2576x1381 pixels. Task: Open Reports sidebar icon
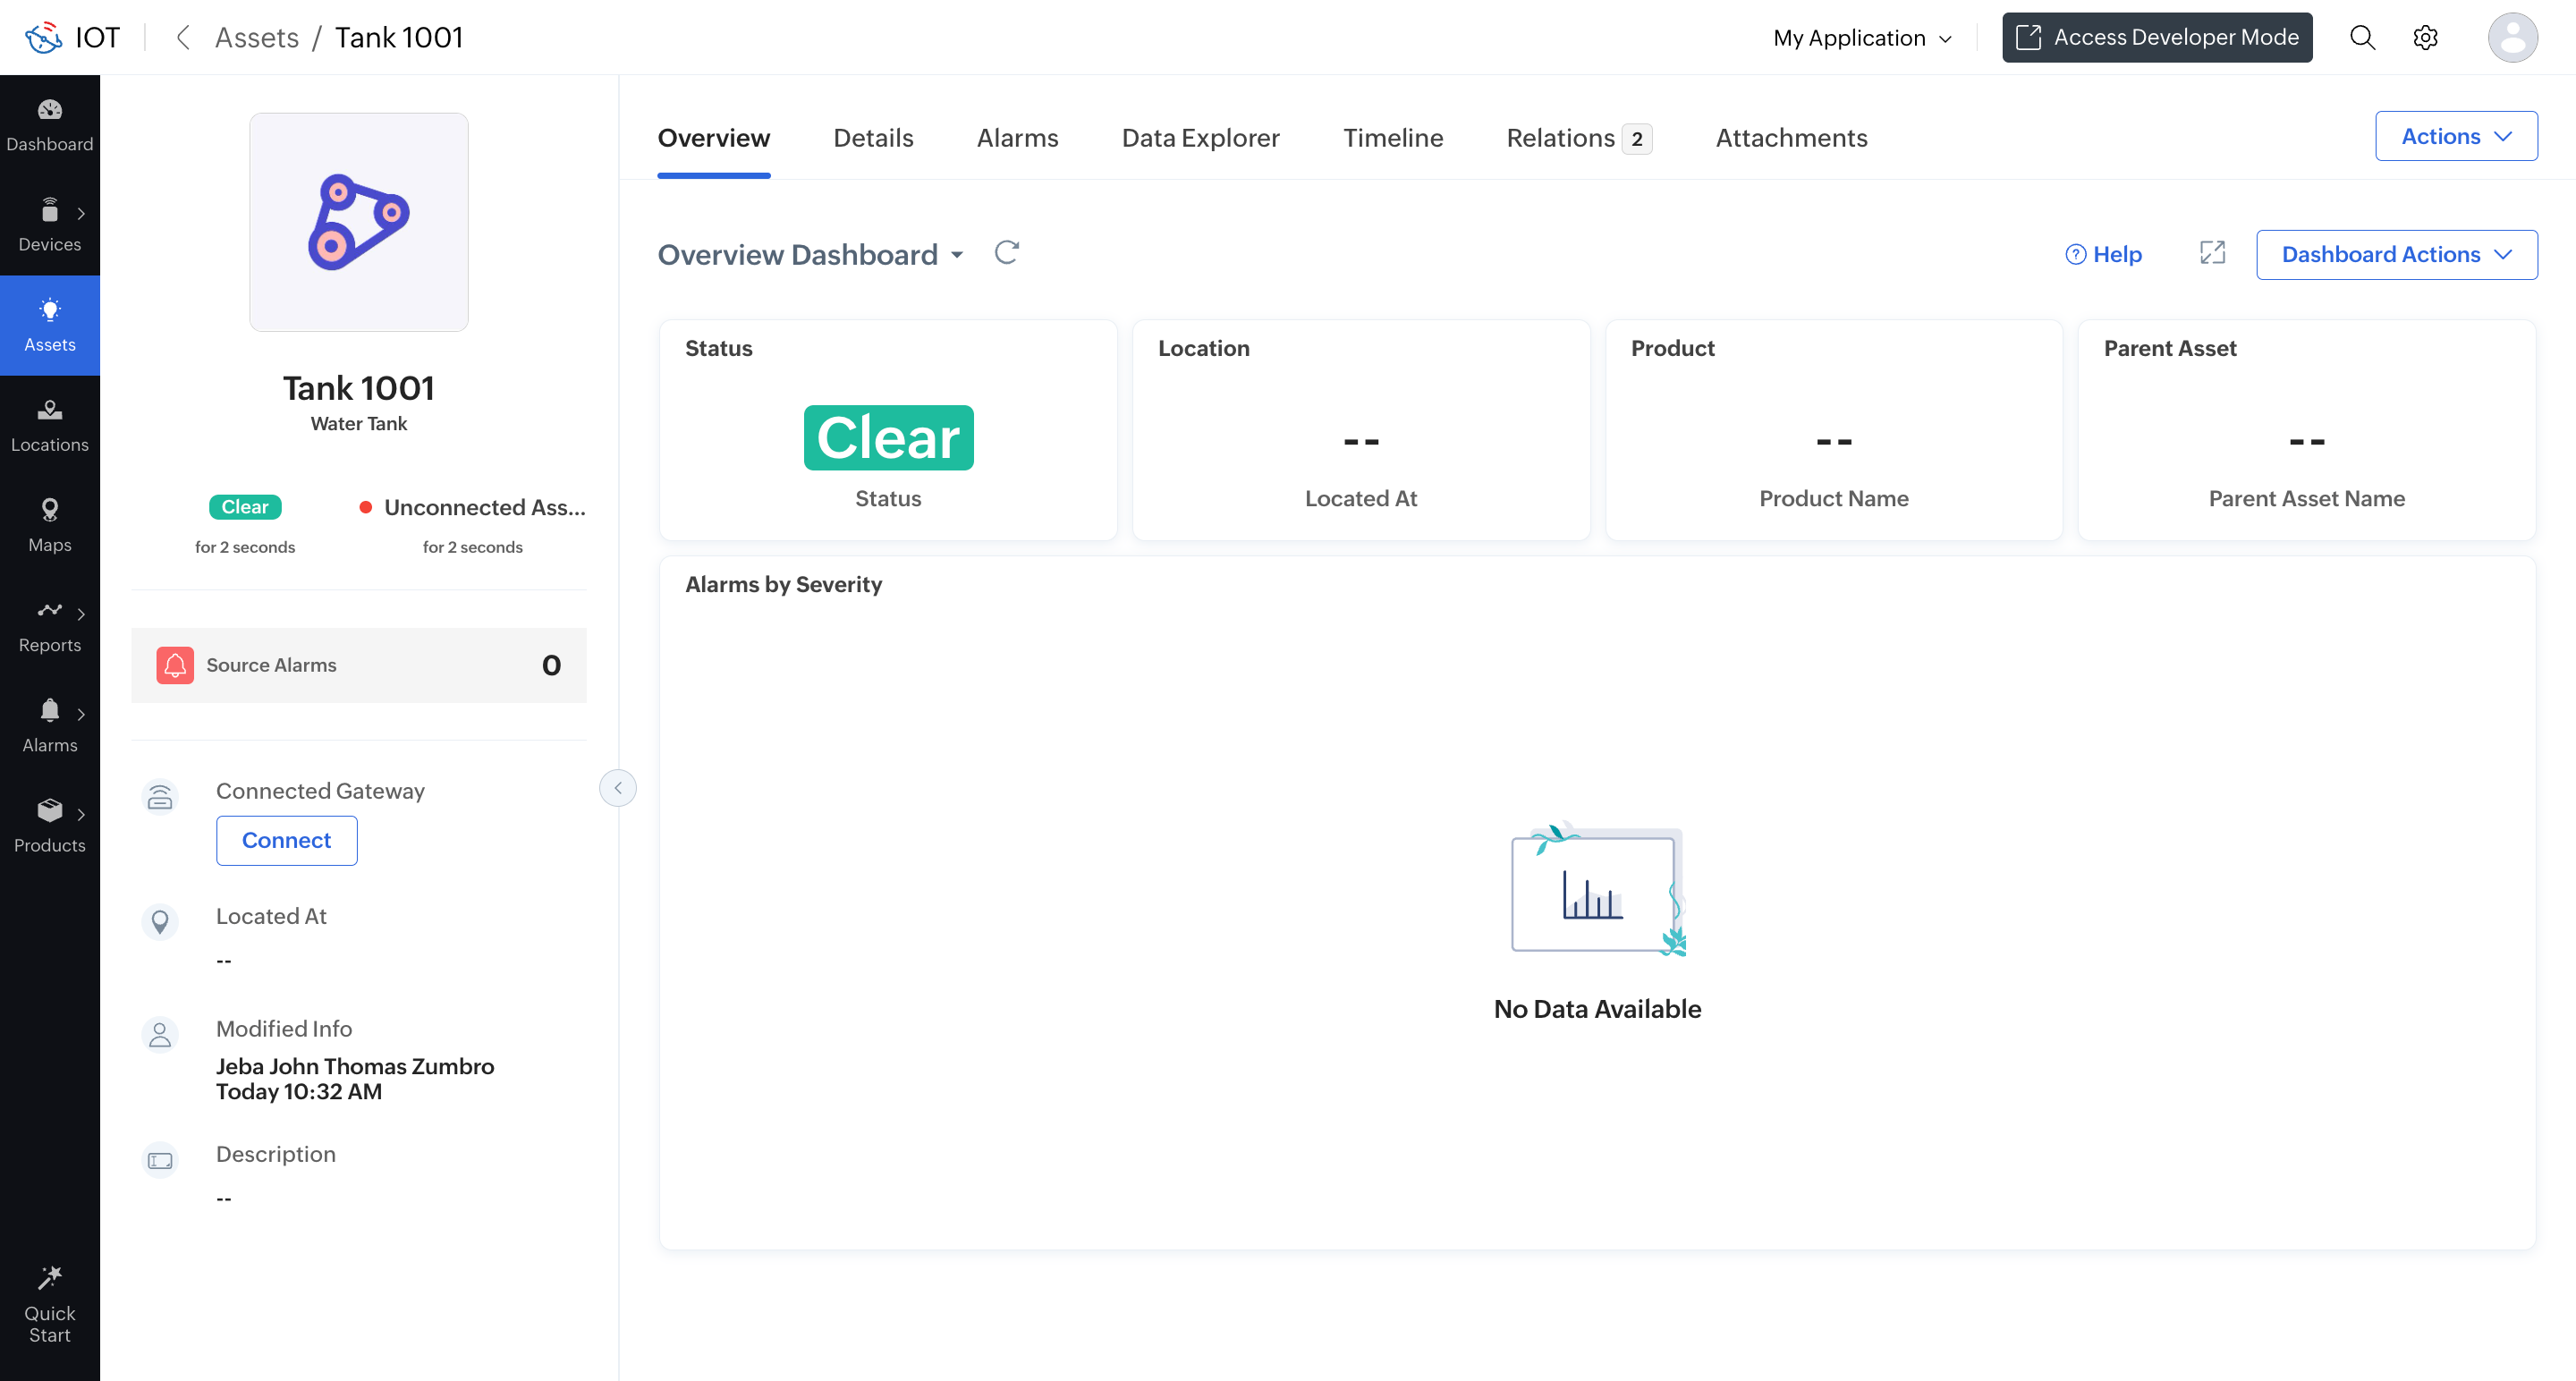[x=49, y=610]
